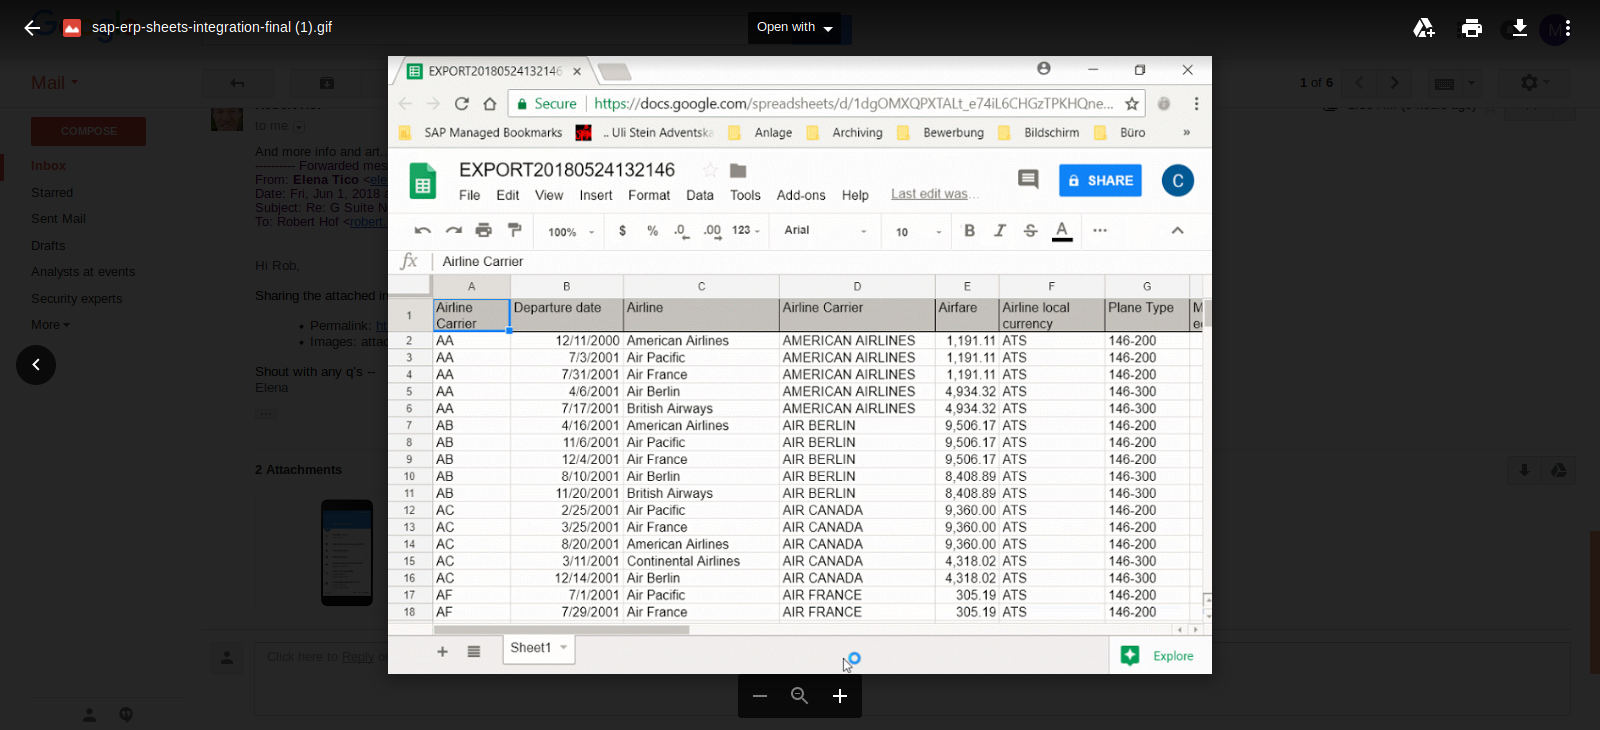Add a new sheet with the plus icon

(x=442, y=652)
